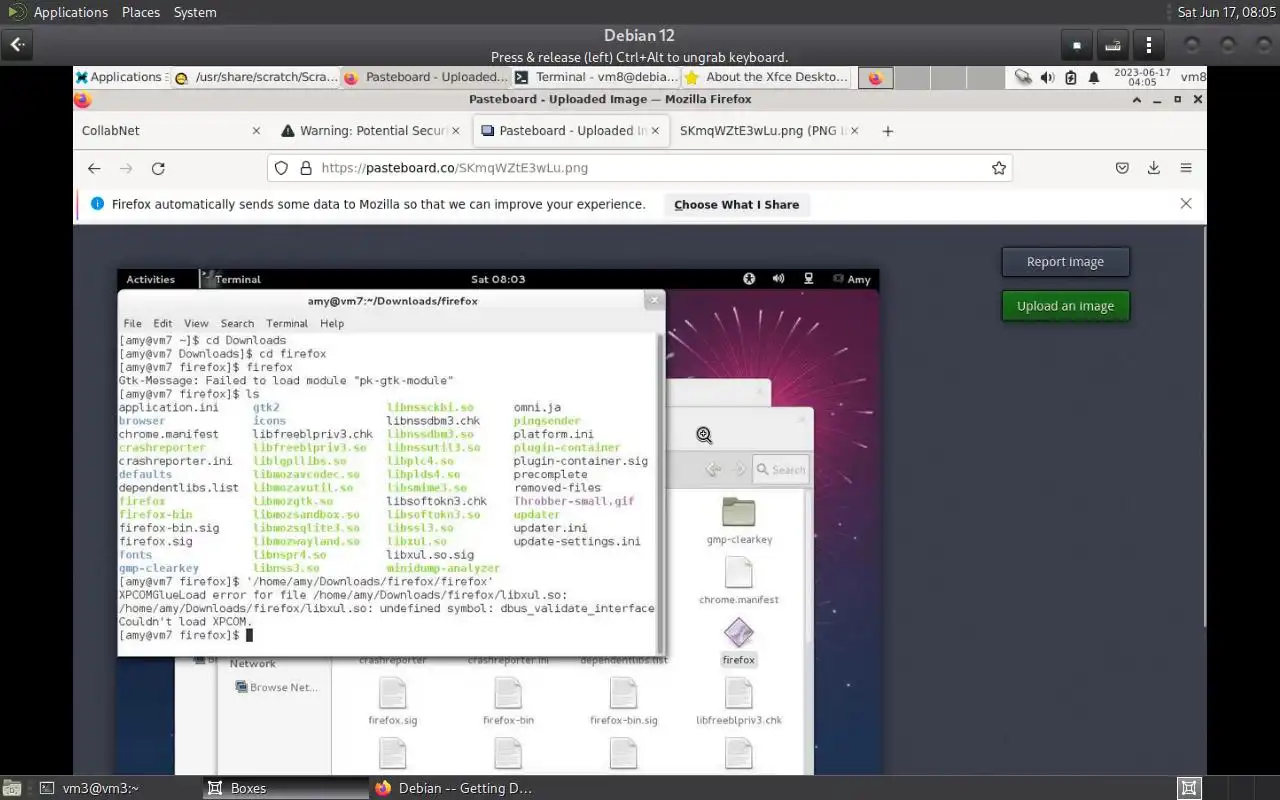Open the host Applications menu

click(59, 12)
